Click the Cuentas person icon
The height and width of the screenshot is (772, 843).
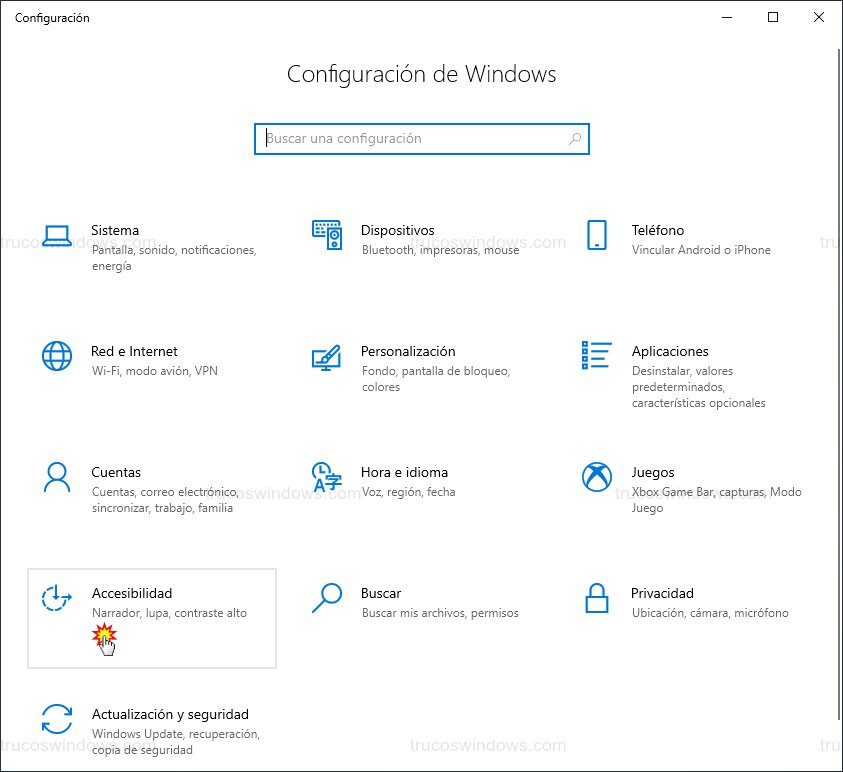[x=57, y=477]
